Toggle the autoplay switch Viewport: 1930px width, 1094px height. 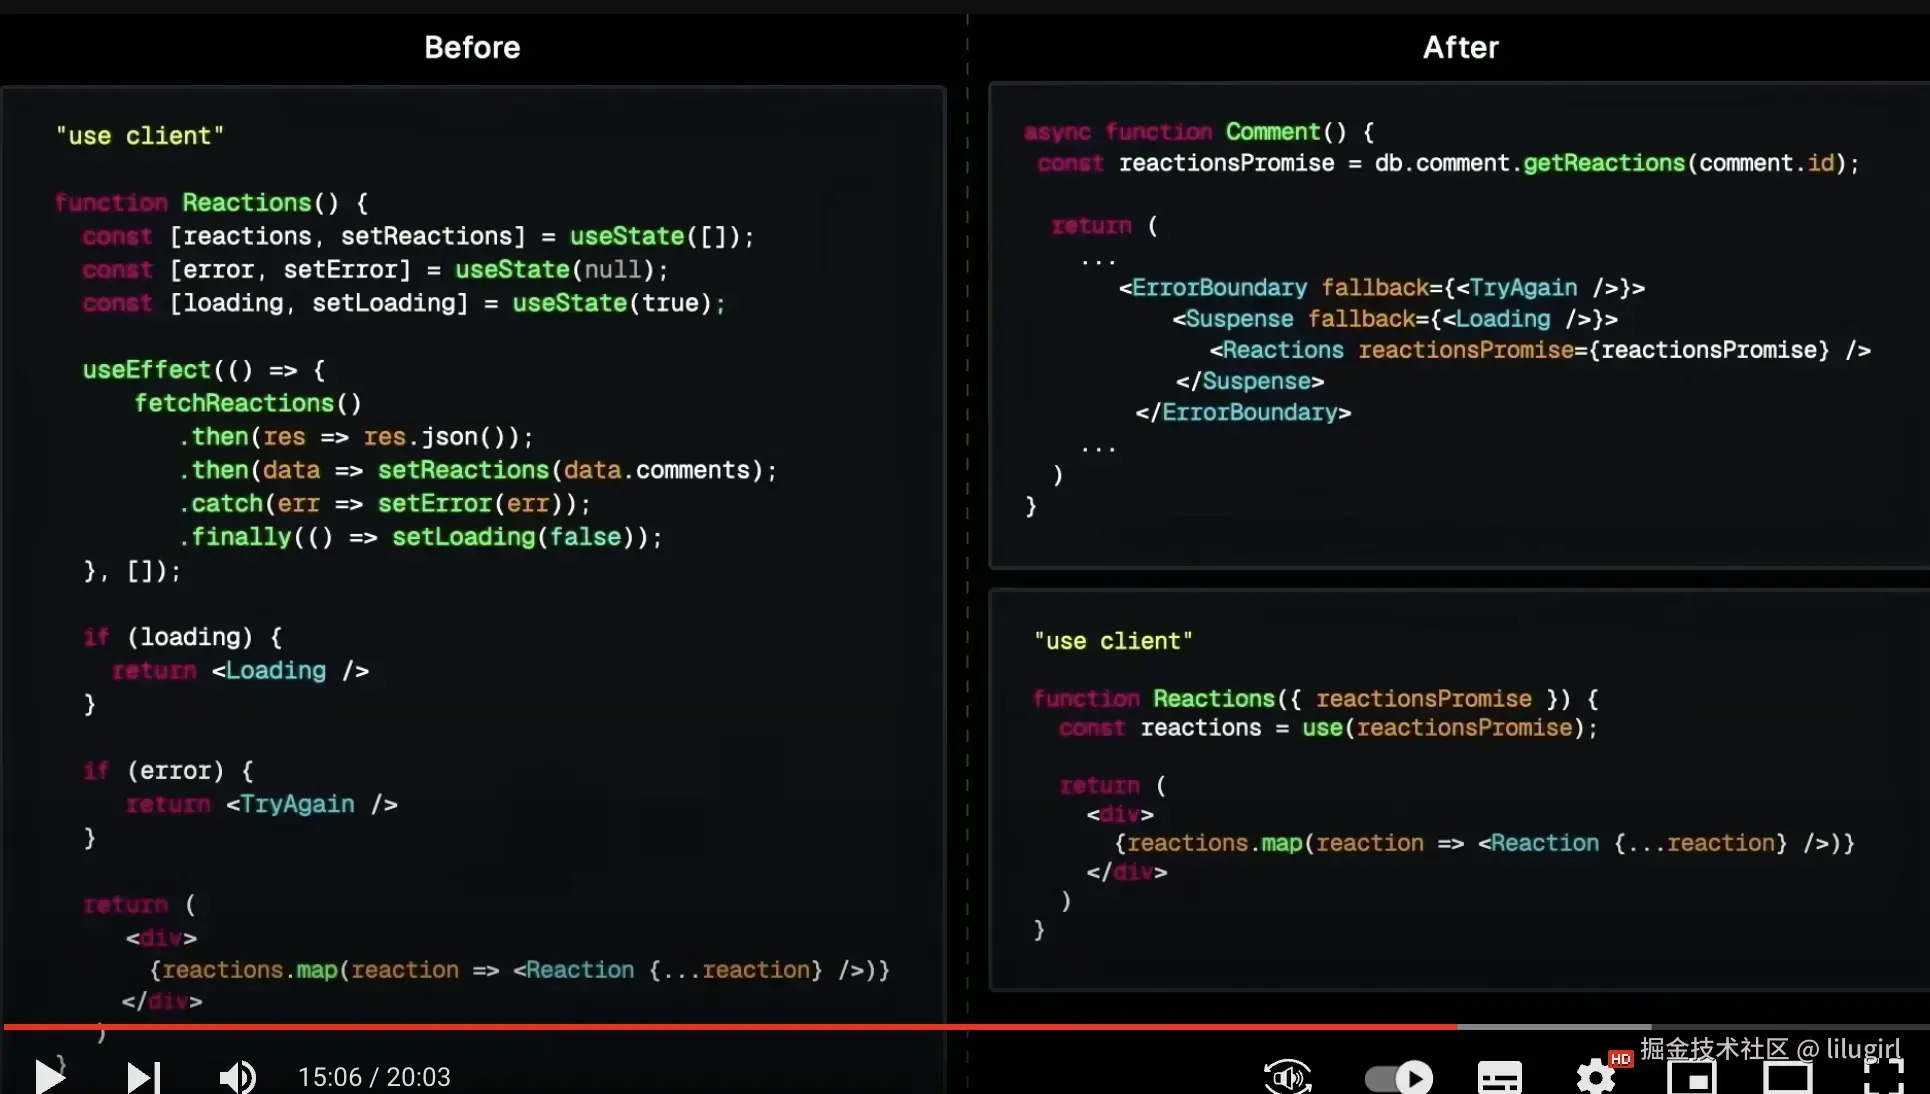(x=1398, y=1078)
